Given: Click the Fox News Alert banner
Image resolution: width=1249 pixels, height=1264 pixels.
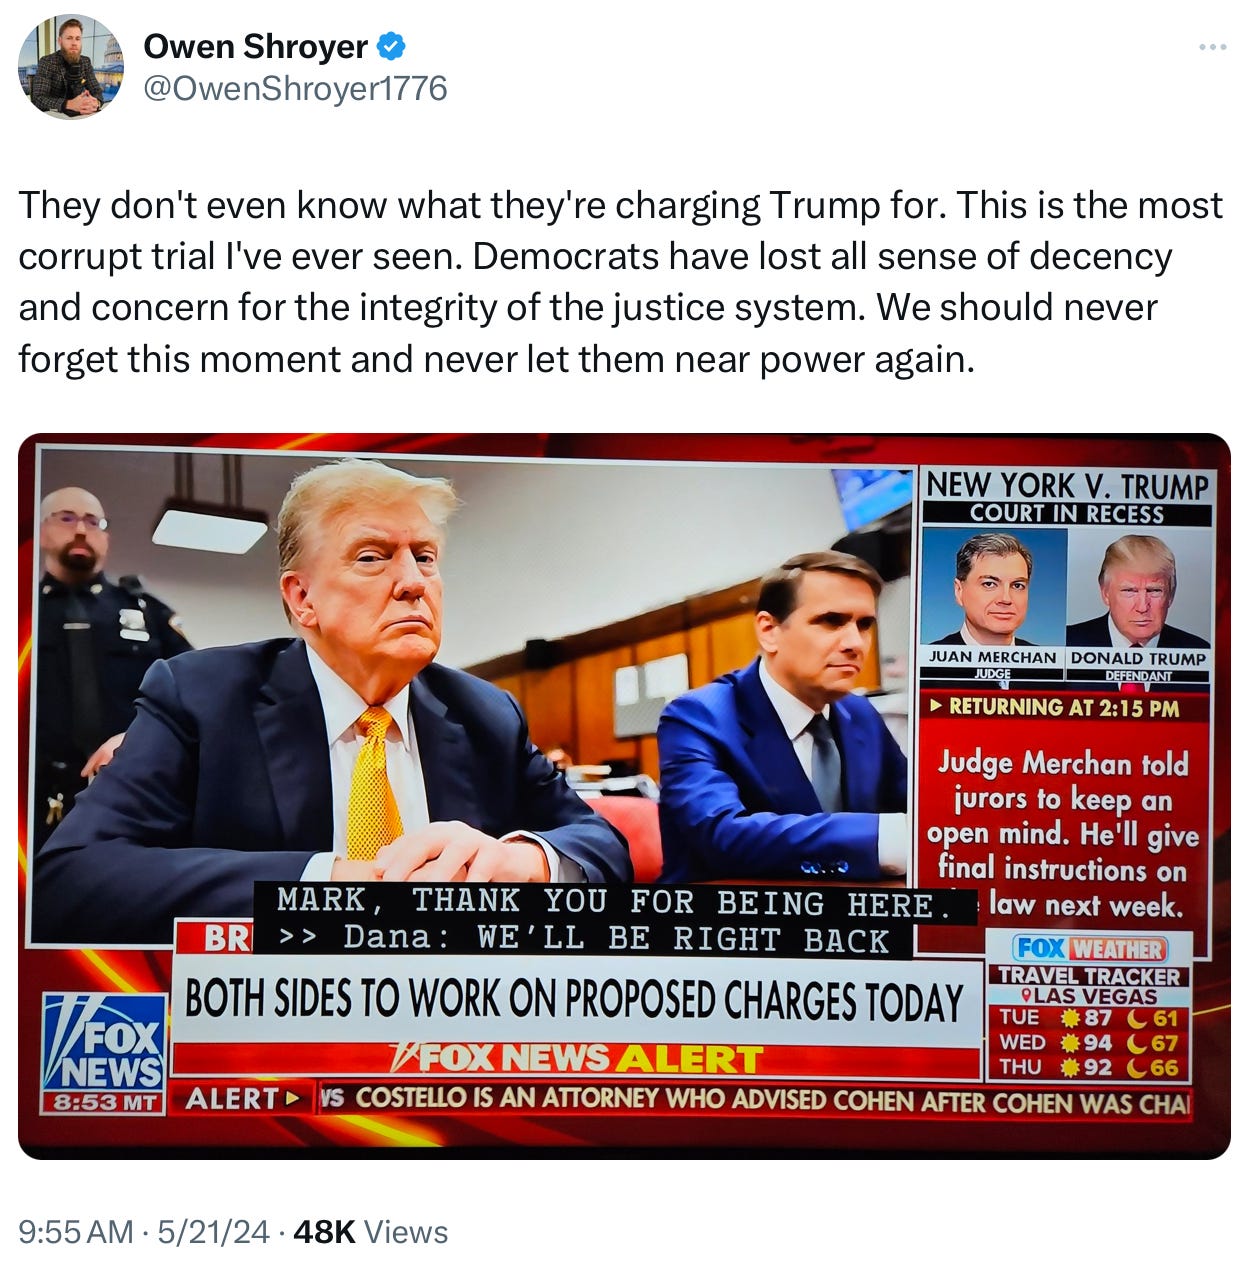Looking at the screenshot, I should point(576,1059).
